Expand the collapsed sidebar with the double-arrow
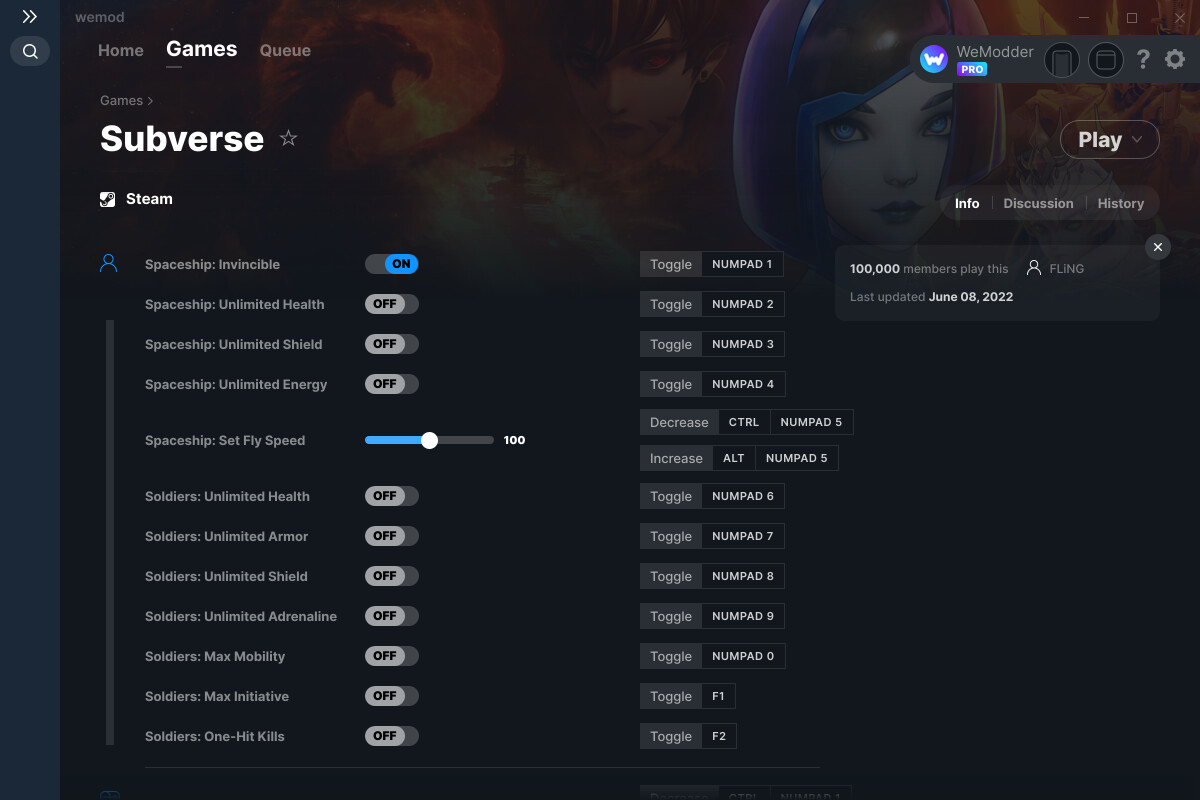The height and width of the screenshot is (800, 1200). 29,16
